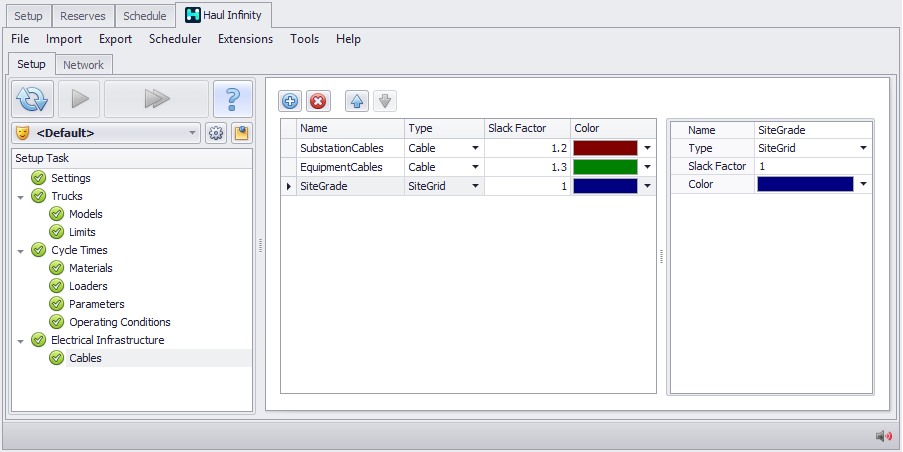The height and width of the screenshot is (452, 903).
Task: Click the refresh arrows button
Action: tap(32, 99)
